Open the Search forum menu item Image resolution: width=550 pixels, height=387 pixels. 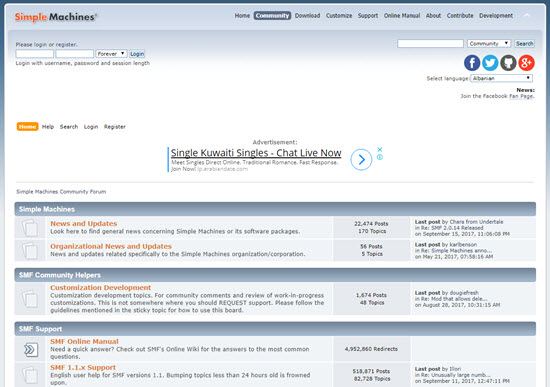[x=69, y=127]
